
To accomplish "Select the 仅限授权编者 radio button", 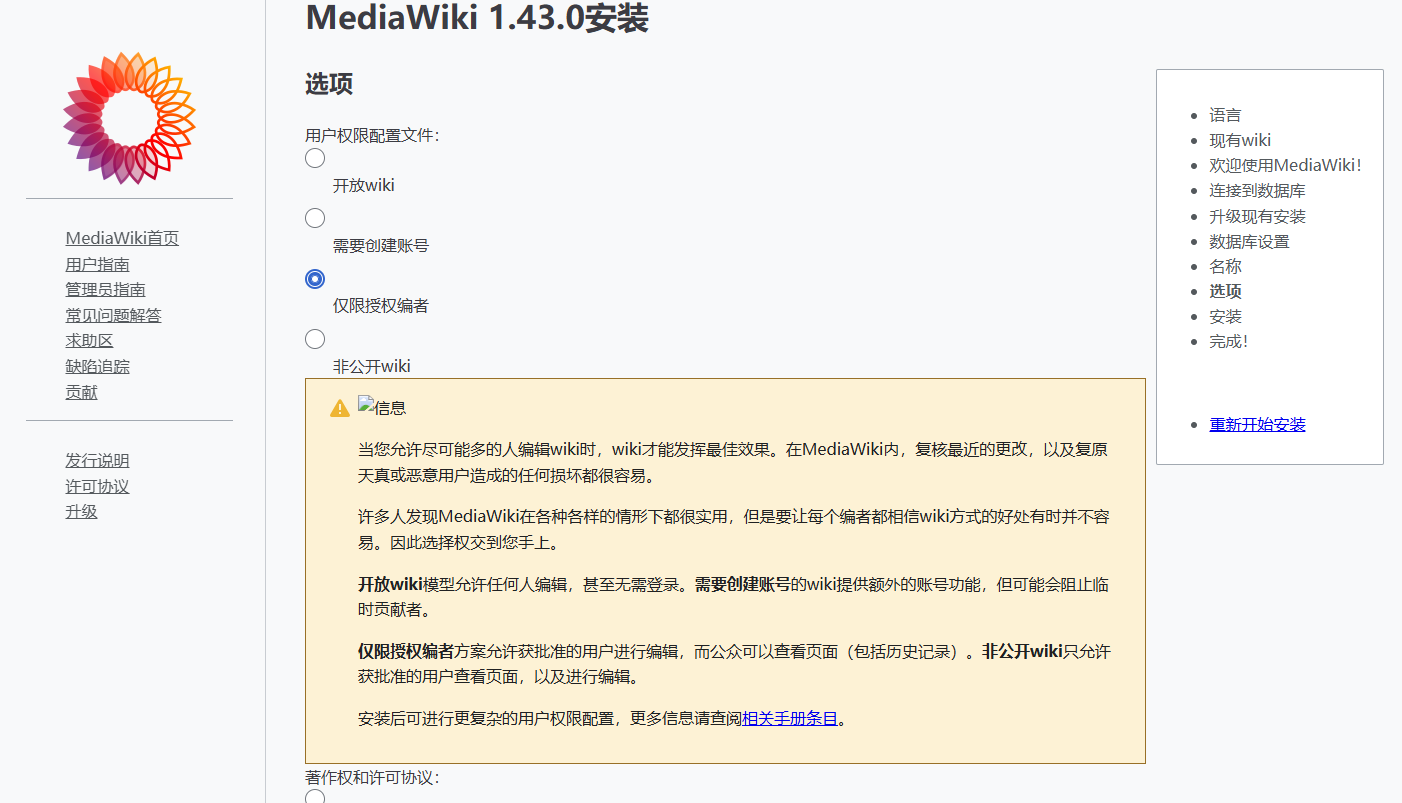I will 315,279.
